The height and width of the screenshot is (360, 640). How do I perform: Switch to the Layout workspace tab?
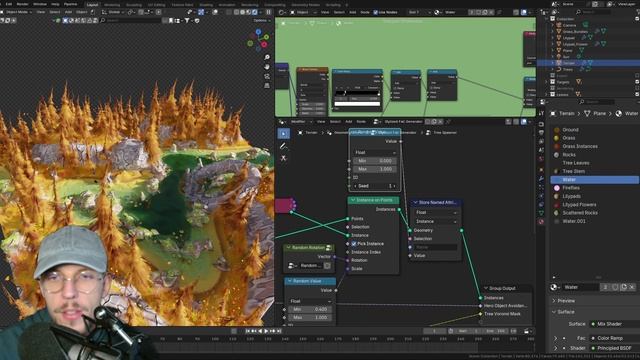(92, 4)
